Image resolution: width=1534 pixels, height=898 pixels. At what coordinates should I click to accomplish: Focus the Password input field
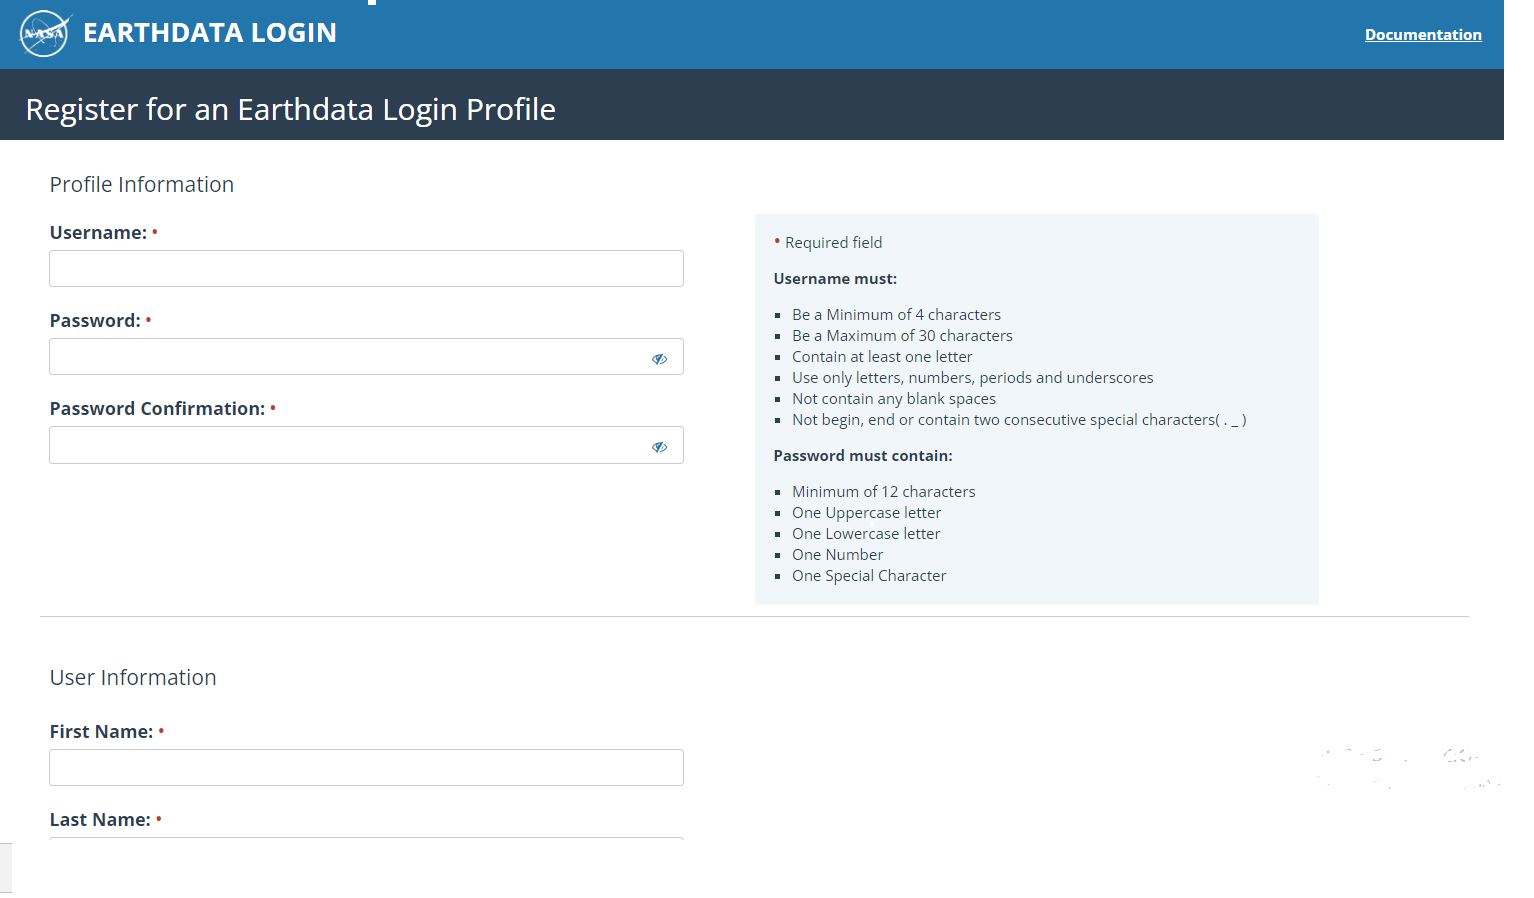(x=366, y=356)
